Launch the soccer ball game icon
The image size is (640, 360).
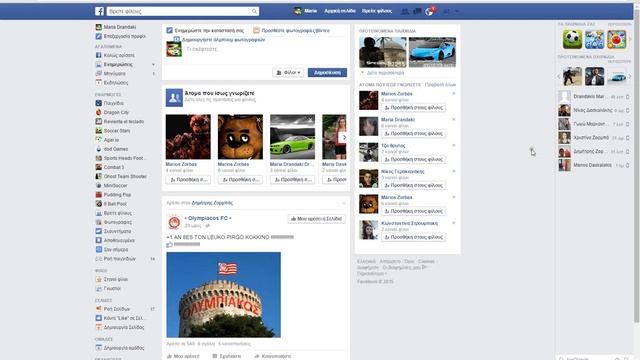tap(572, 40)
